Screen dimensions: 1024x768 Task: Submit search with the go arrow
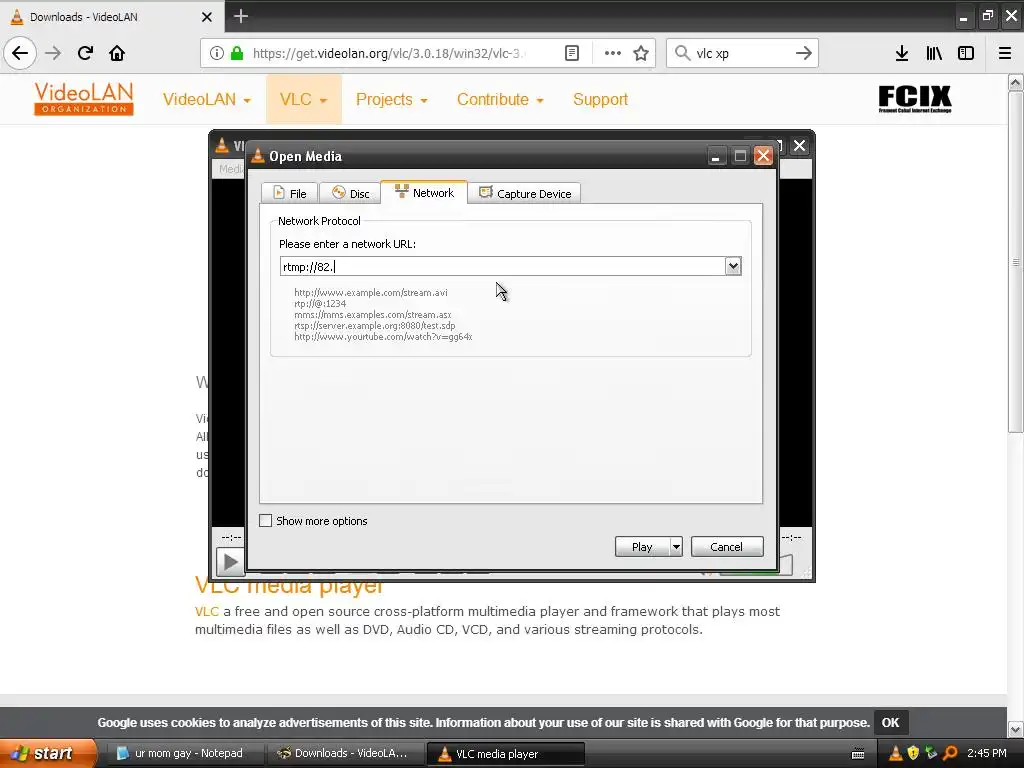click(x=804, y=53)
